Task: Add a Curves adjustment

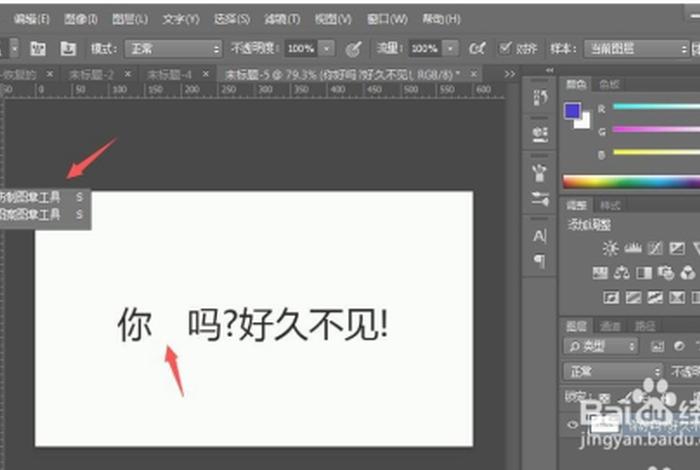Action: [x=655, y=249]
